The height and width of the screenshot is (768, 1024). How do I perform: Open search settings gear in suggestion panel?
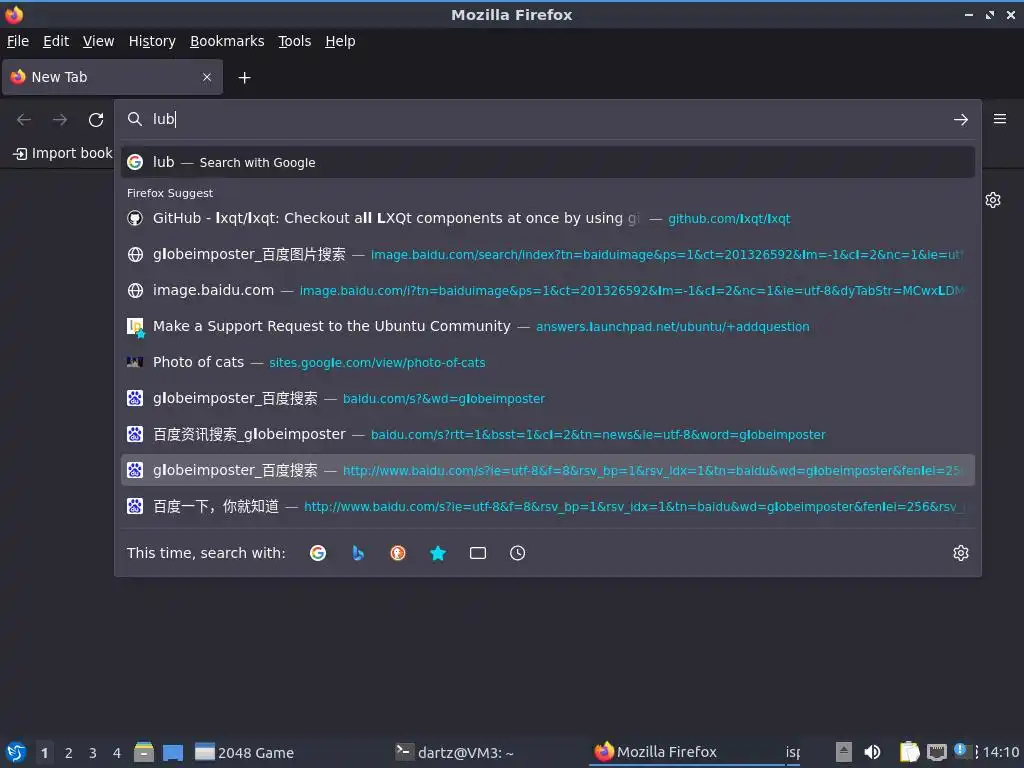(x=961, y=553)
